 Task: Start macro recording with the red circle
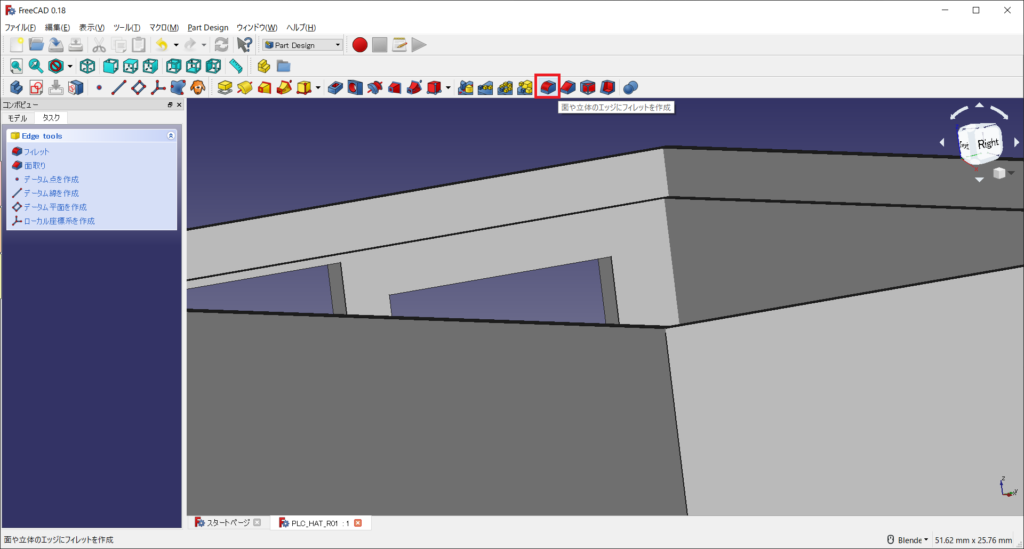tap(360, 44)
